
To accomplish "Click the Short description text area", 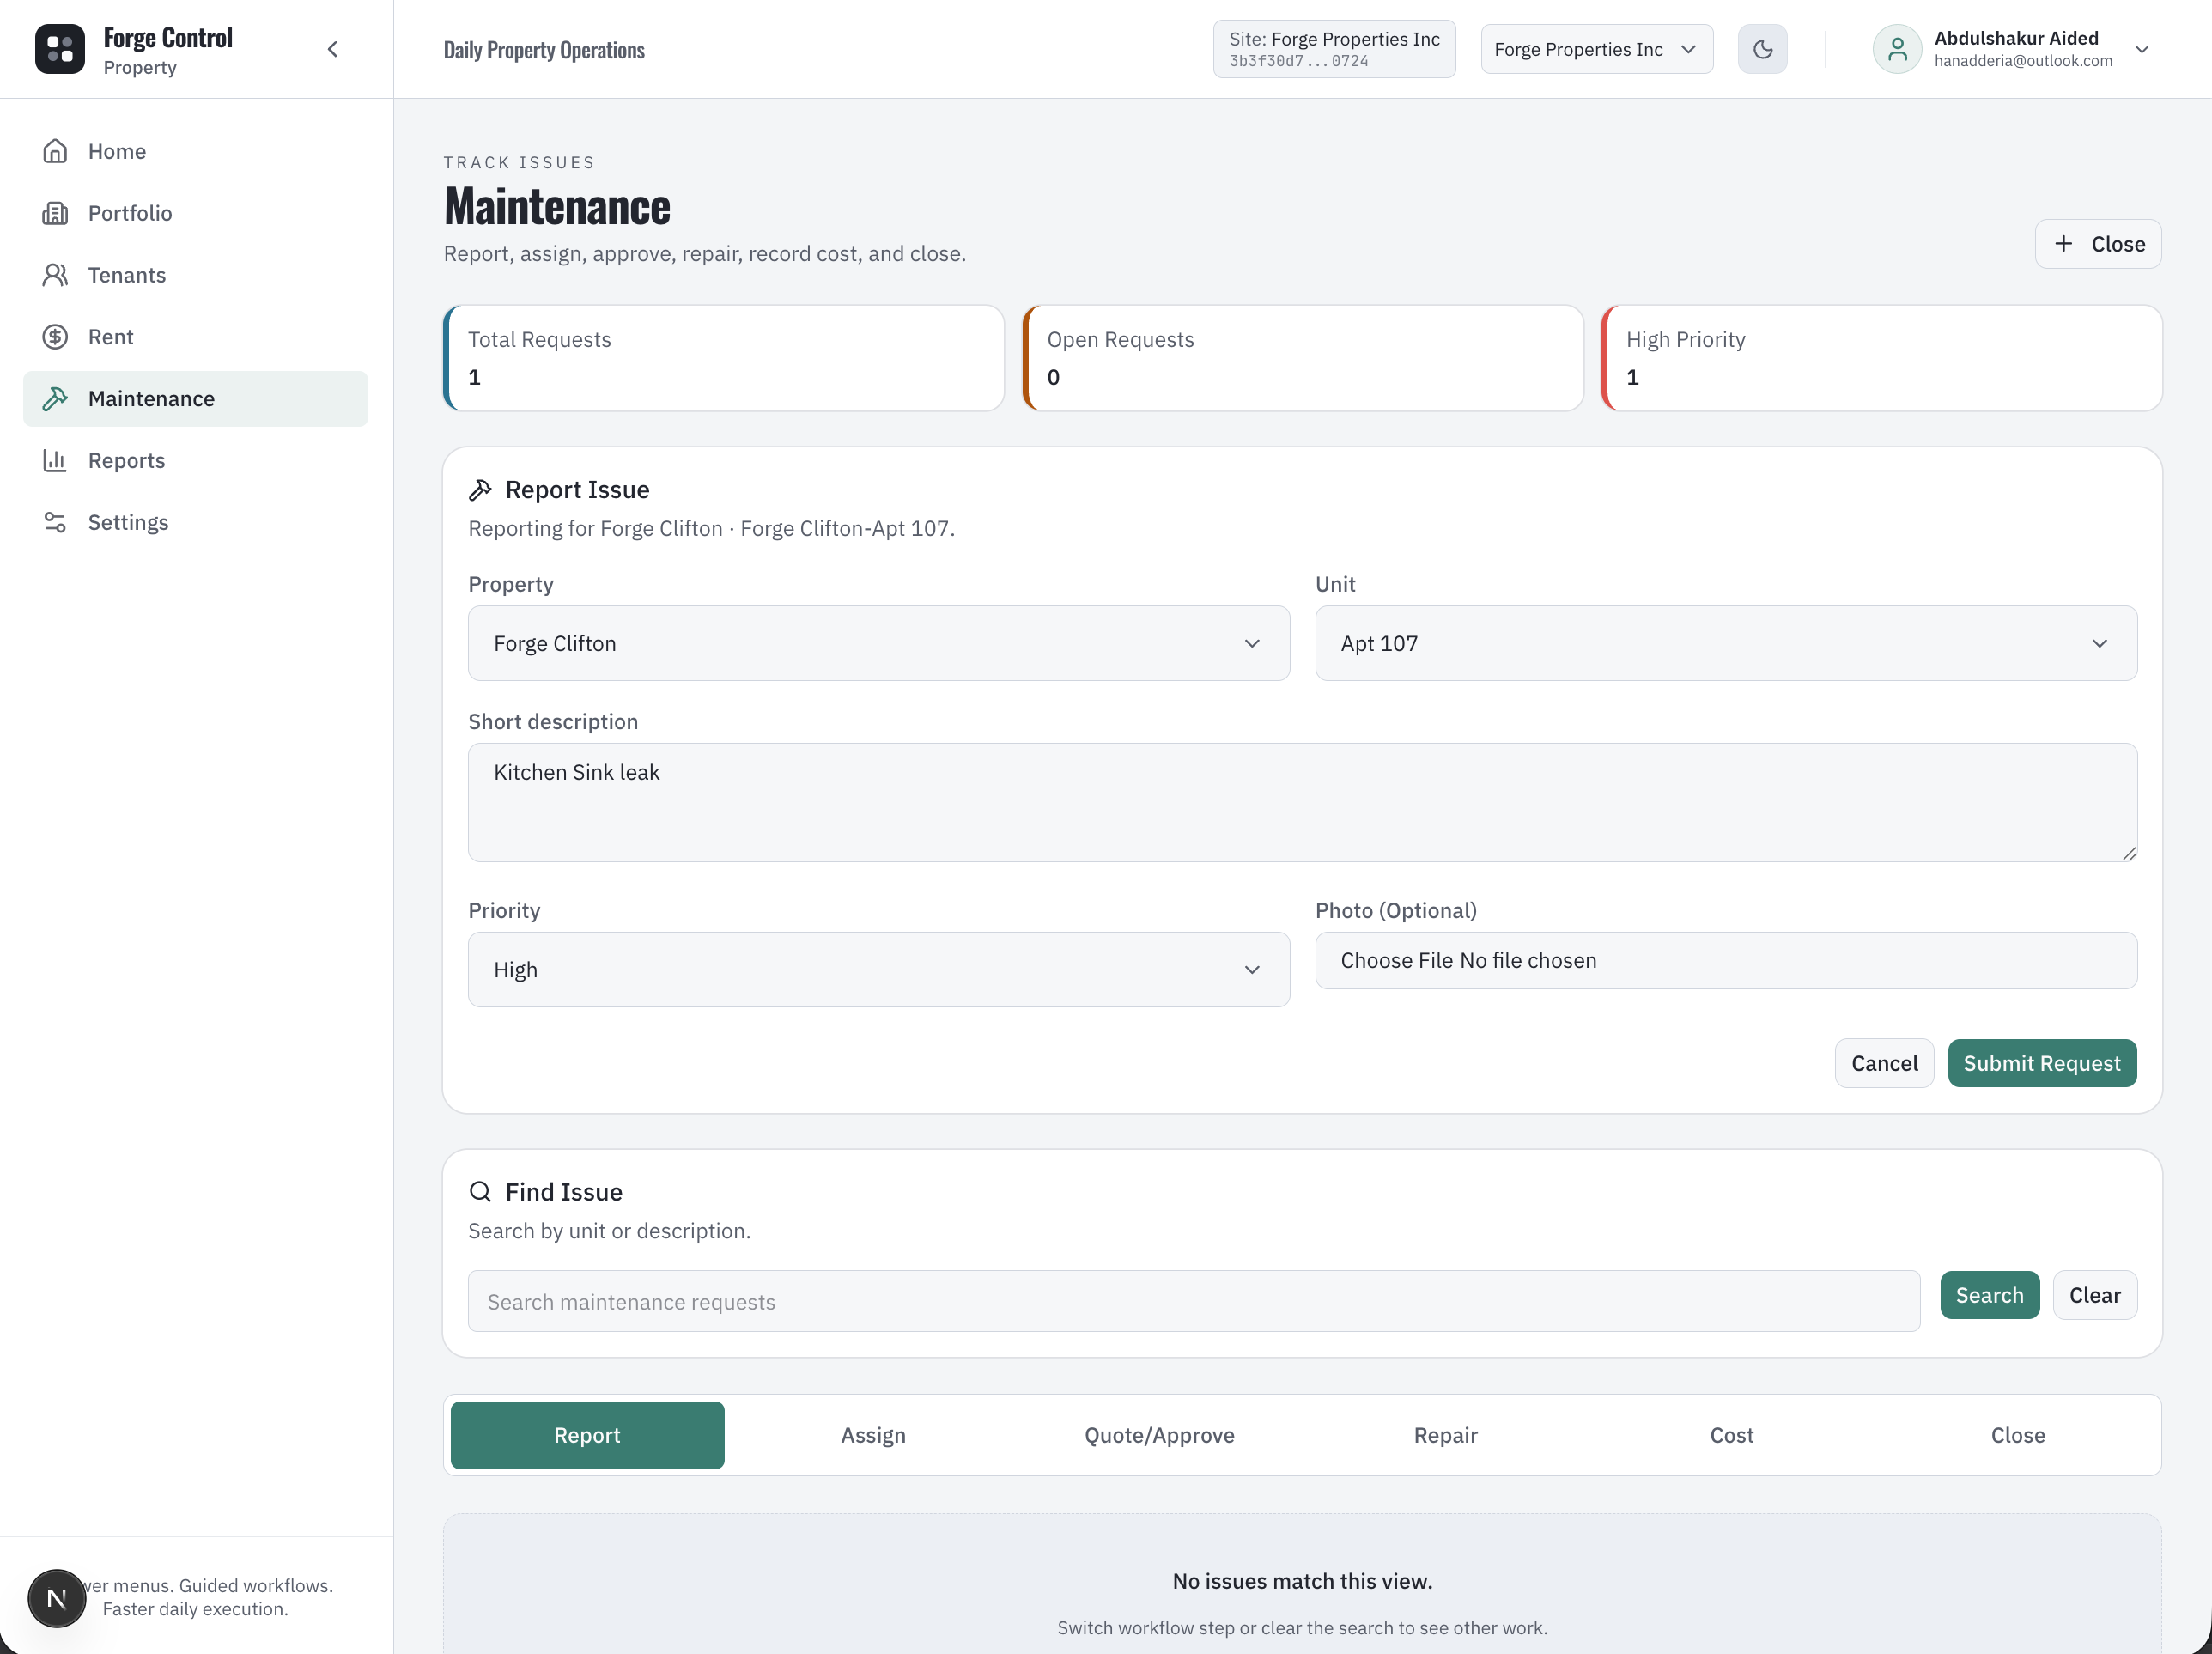I will click(x=1302, y=802).
